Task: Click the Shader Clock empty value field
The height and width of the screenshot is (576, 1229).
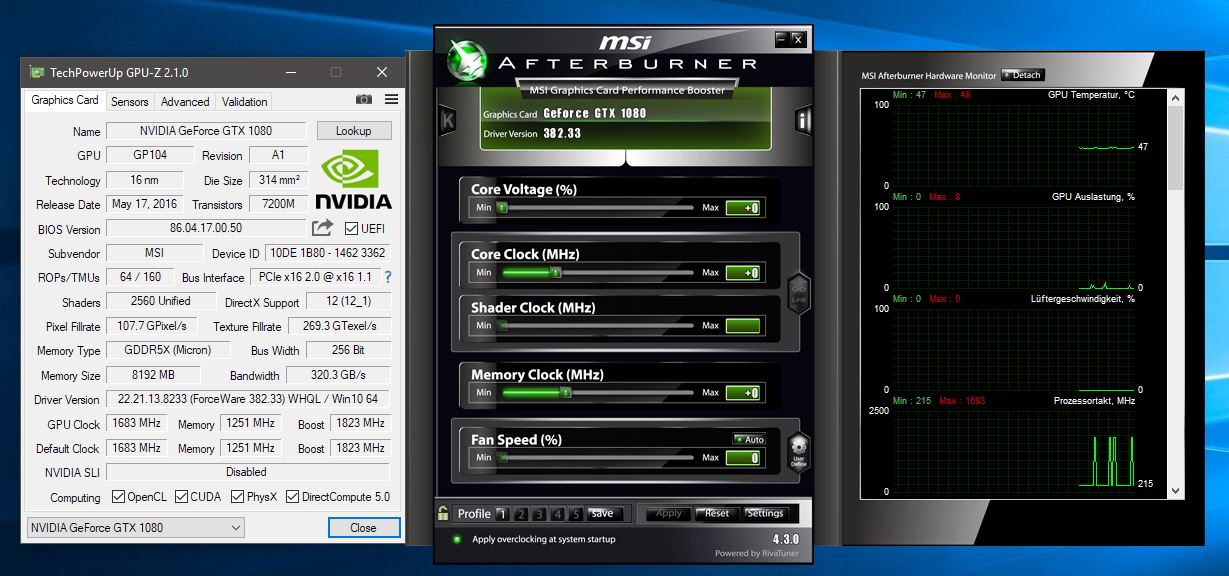Action: point(743,326)
